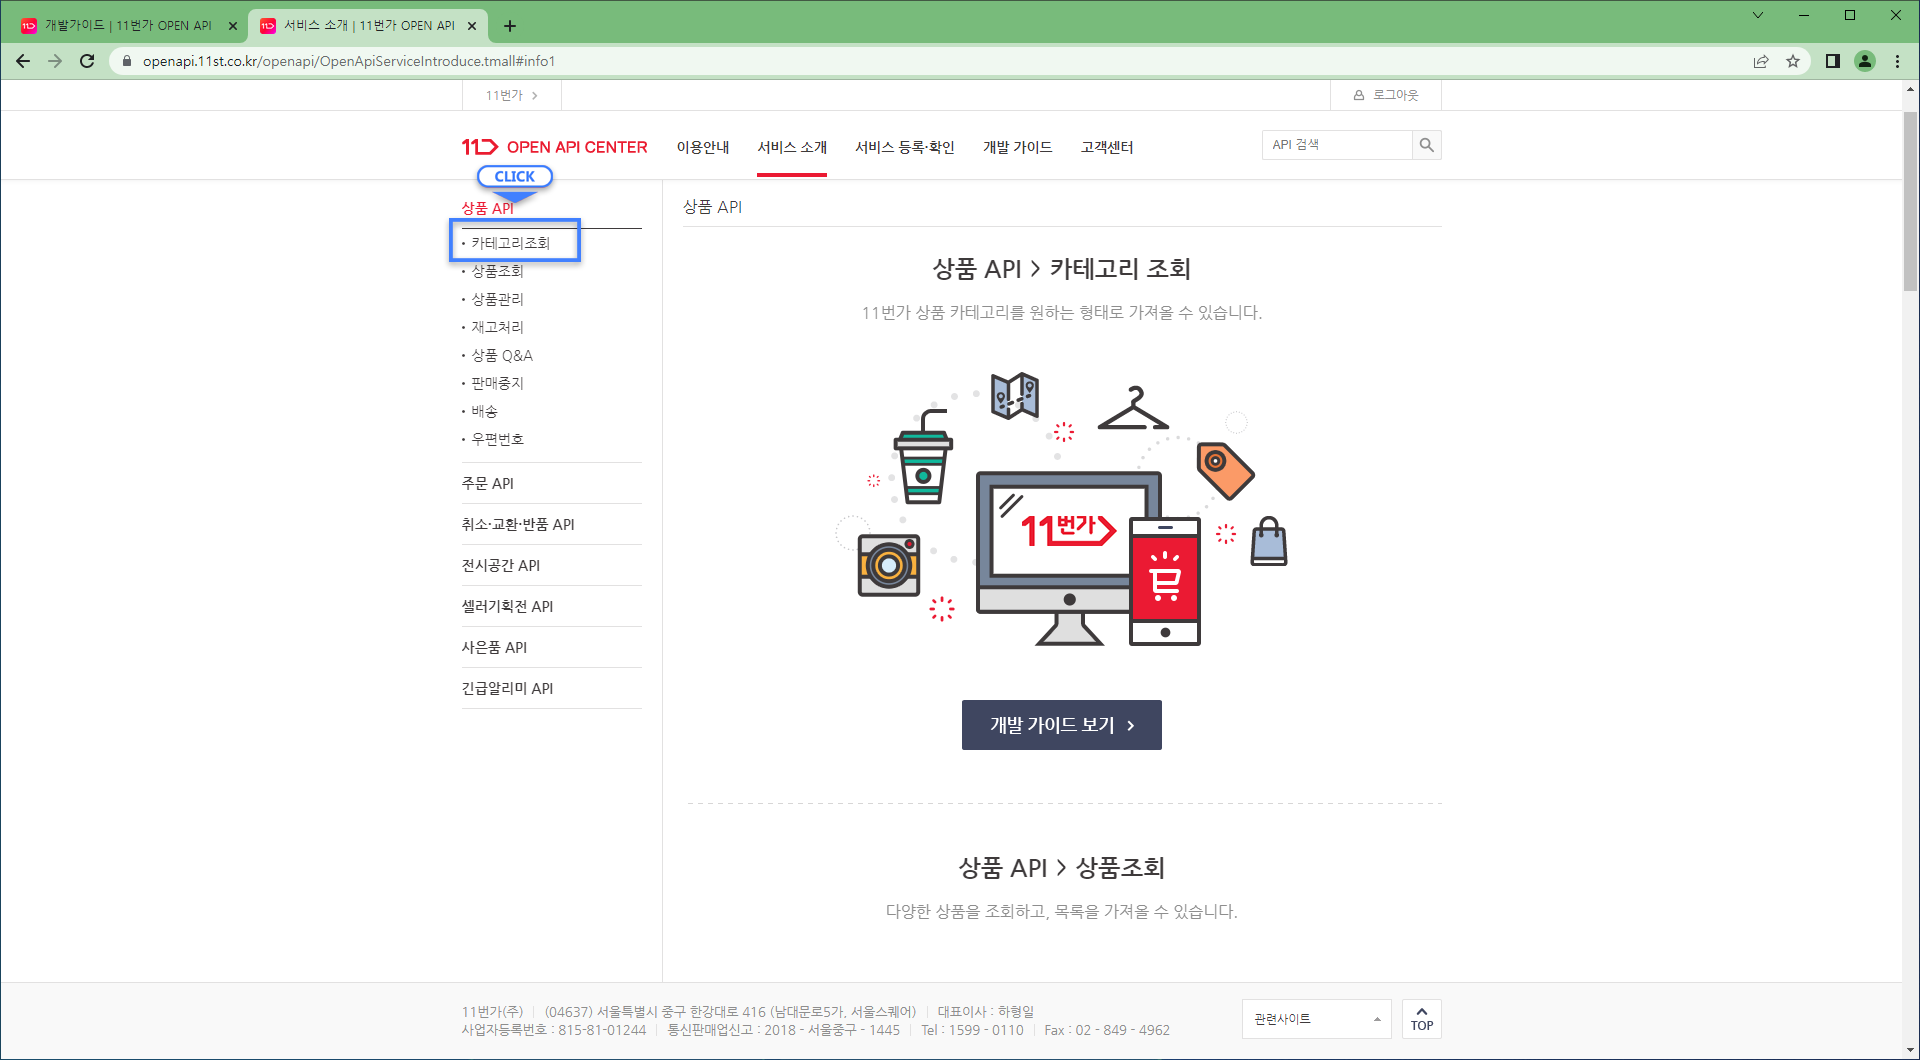
Task: Select 판매중지 in the sidebar
Action: [x=497, y=383]
